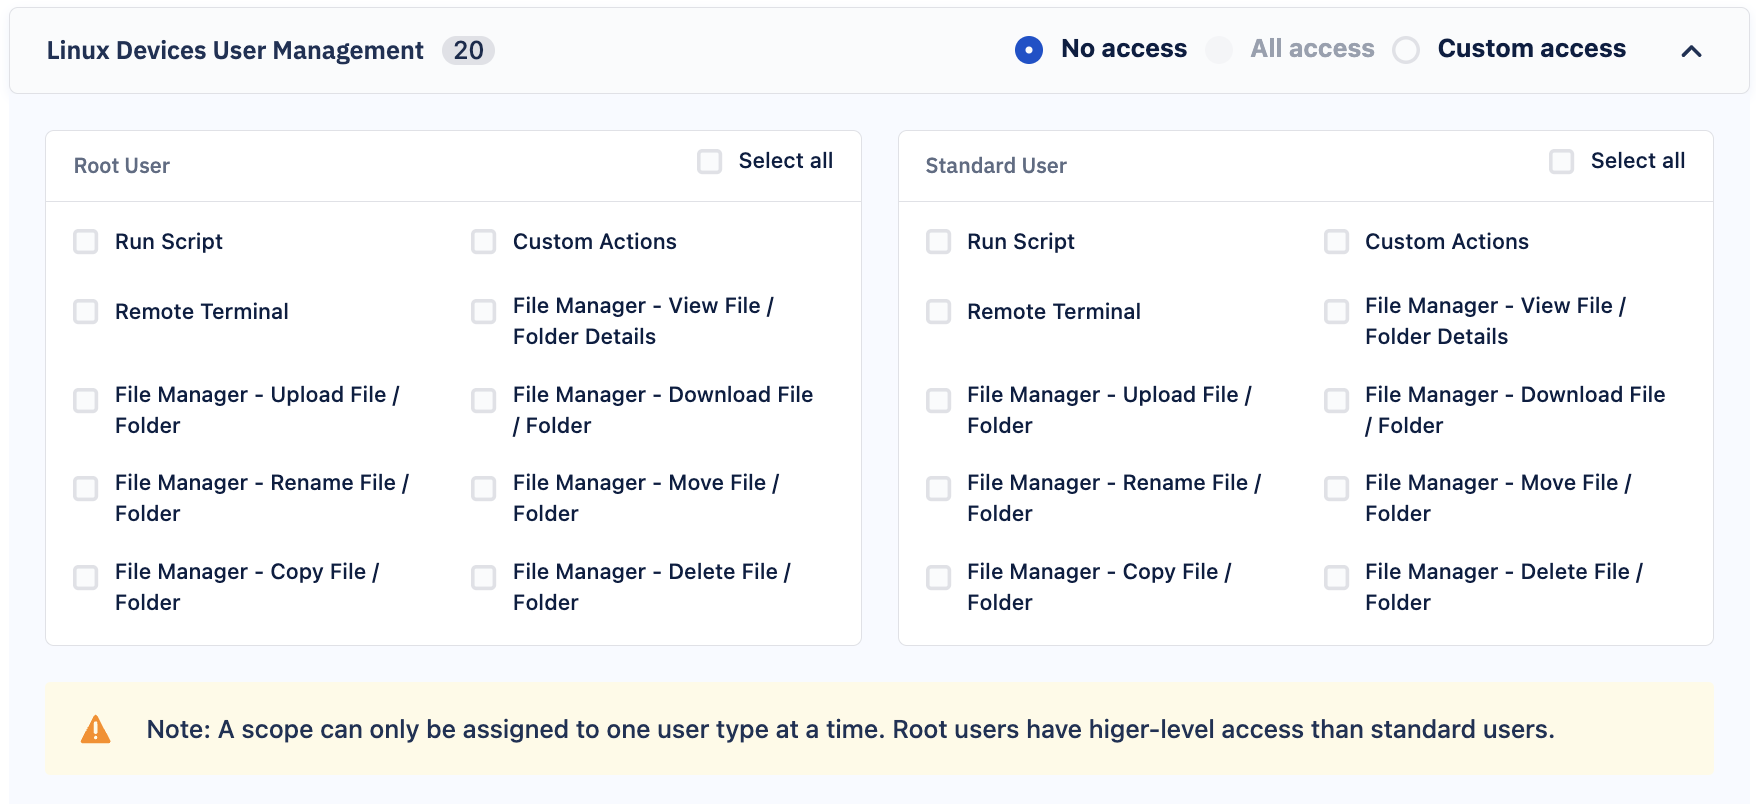The image size is (1756, 804).
Task: Enable Remote Terminal for Standard User
Action: coord(938,312)
